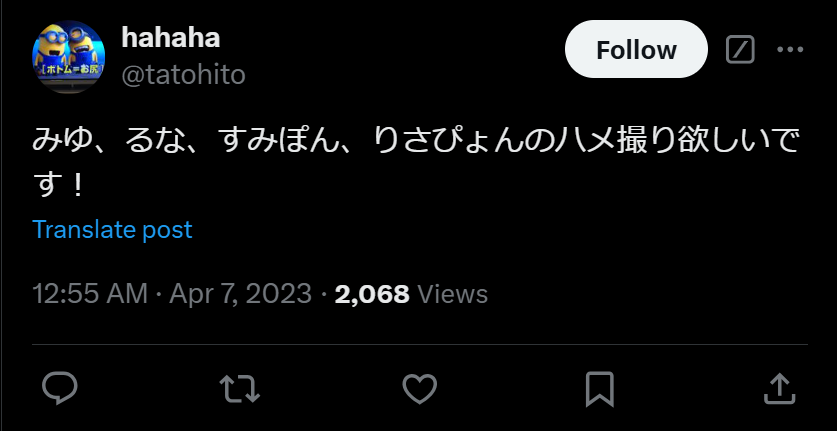Screen dimensions: 837x431
Task: Open the share menu arrow icon
Action: click(x=777, y=387)
